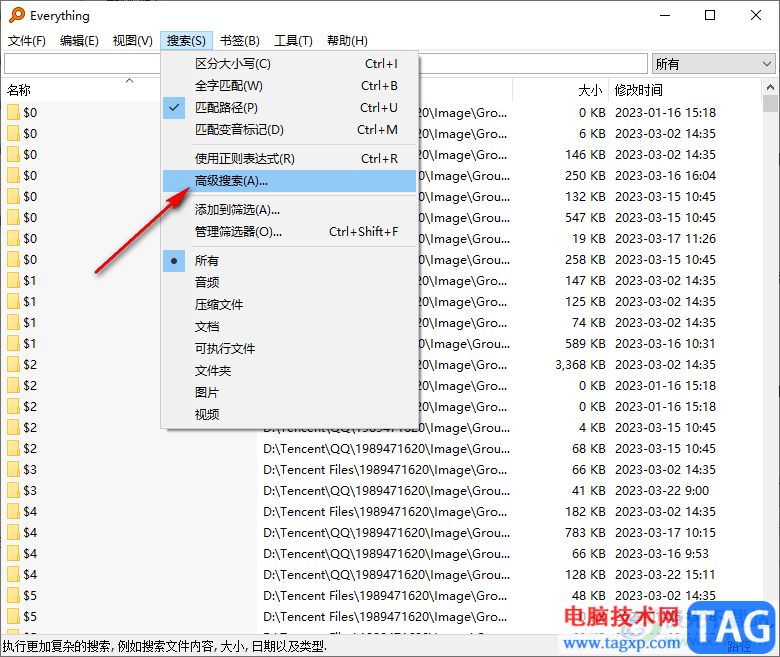
Task: Open the 书签(B) menu
Action: 240,40
